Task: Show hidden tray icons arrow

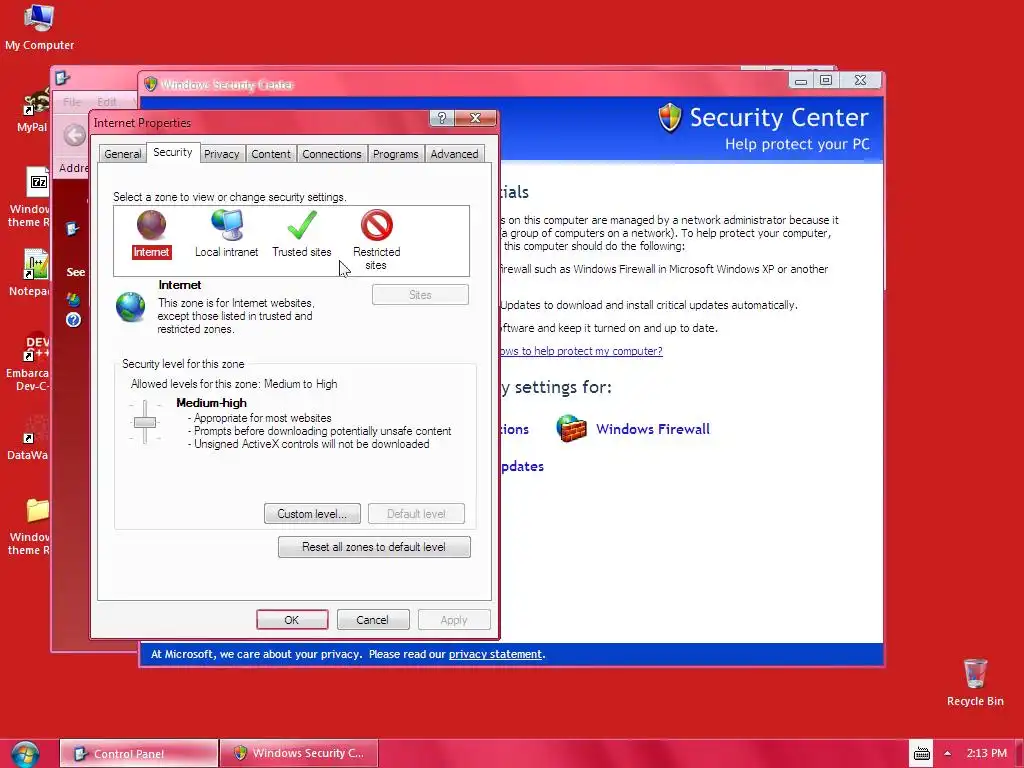Action: pos(947,754)
